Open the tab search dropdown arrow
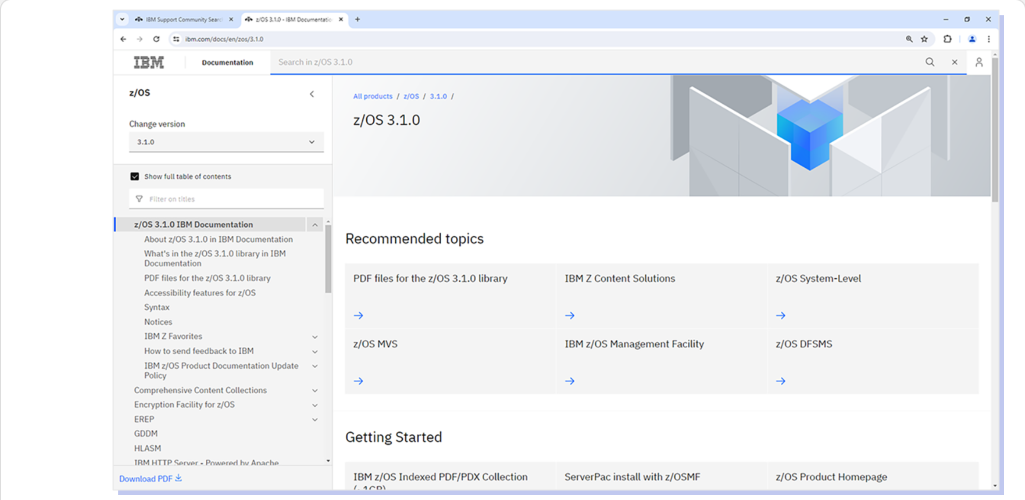This screenshot has height=500, width=1025. (x=122, y=20)
